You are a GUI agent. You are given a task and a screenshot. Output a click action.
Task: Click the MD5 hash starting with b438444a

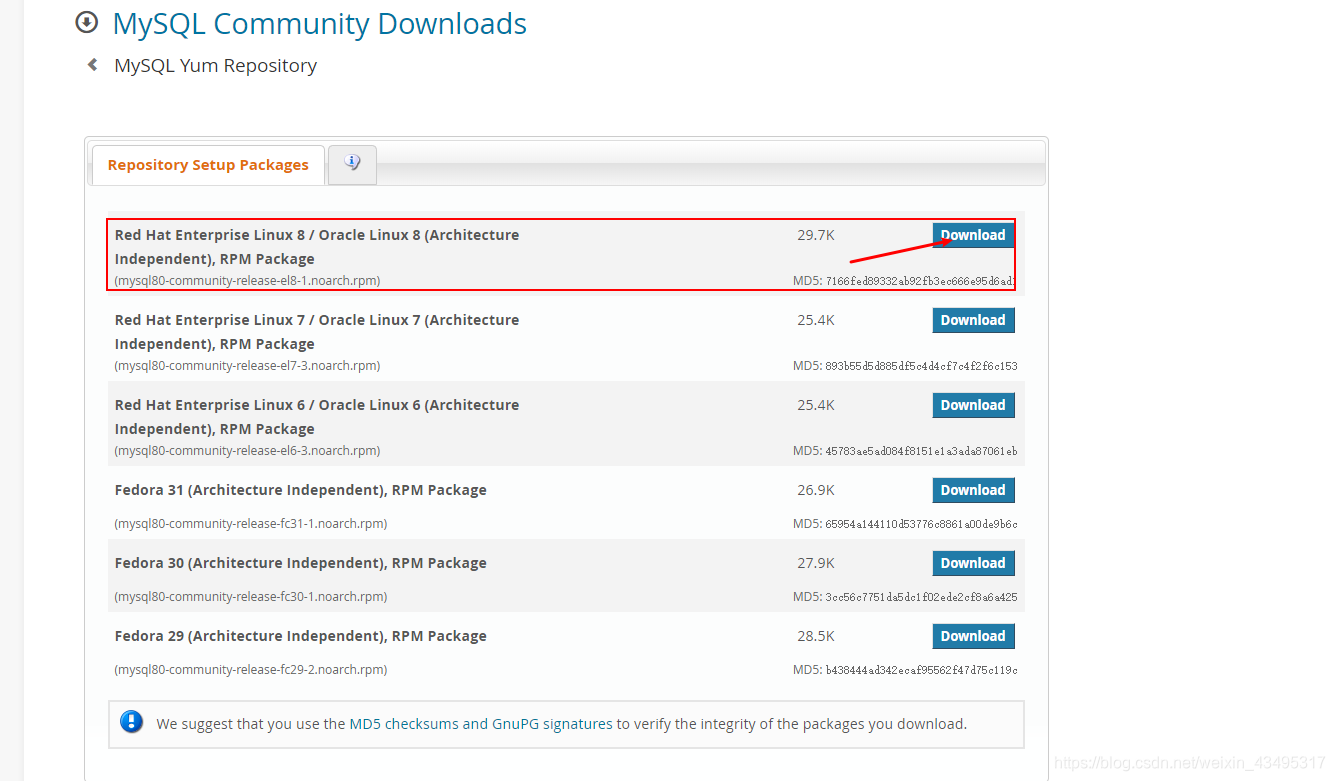pos(921,670)
